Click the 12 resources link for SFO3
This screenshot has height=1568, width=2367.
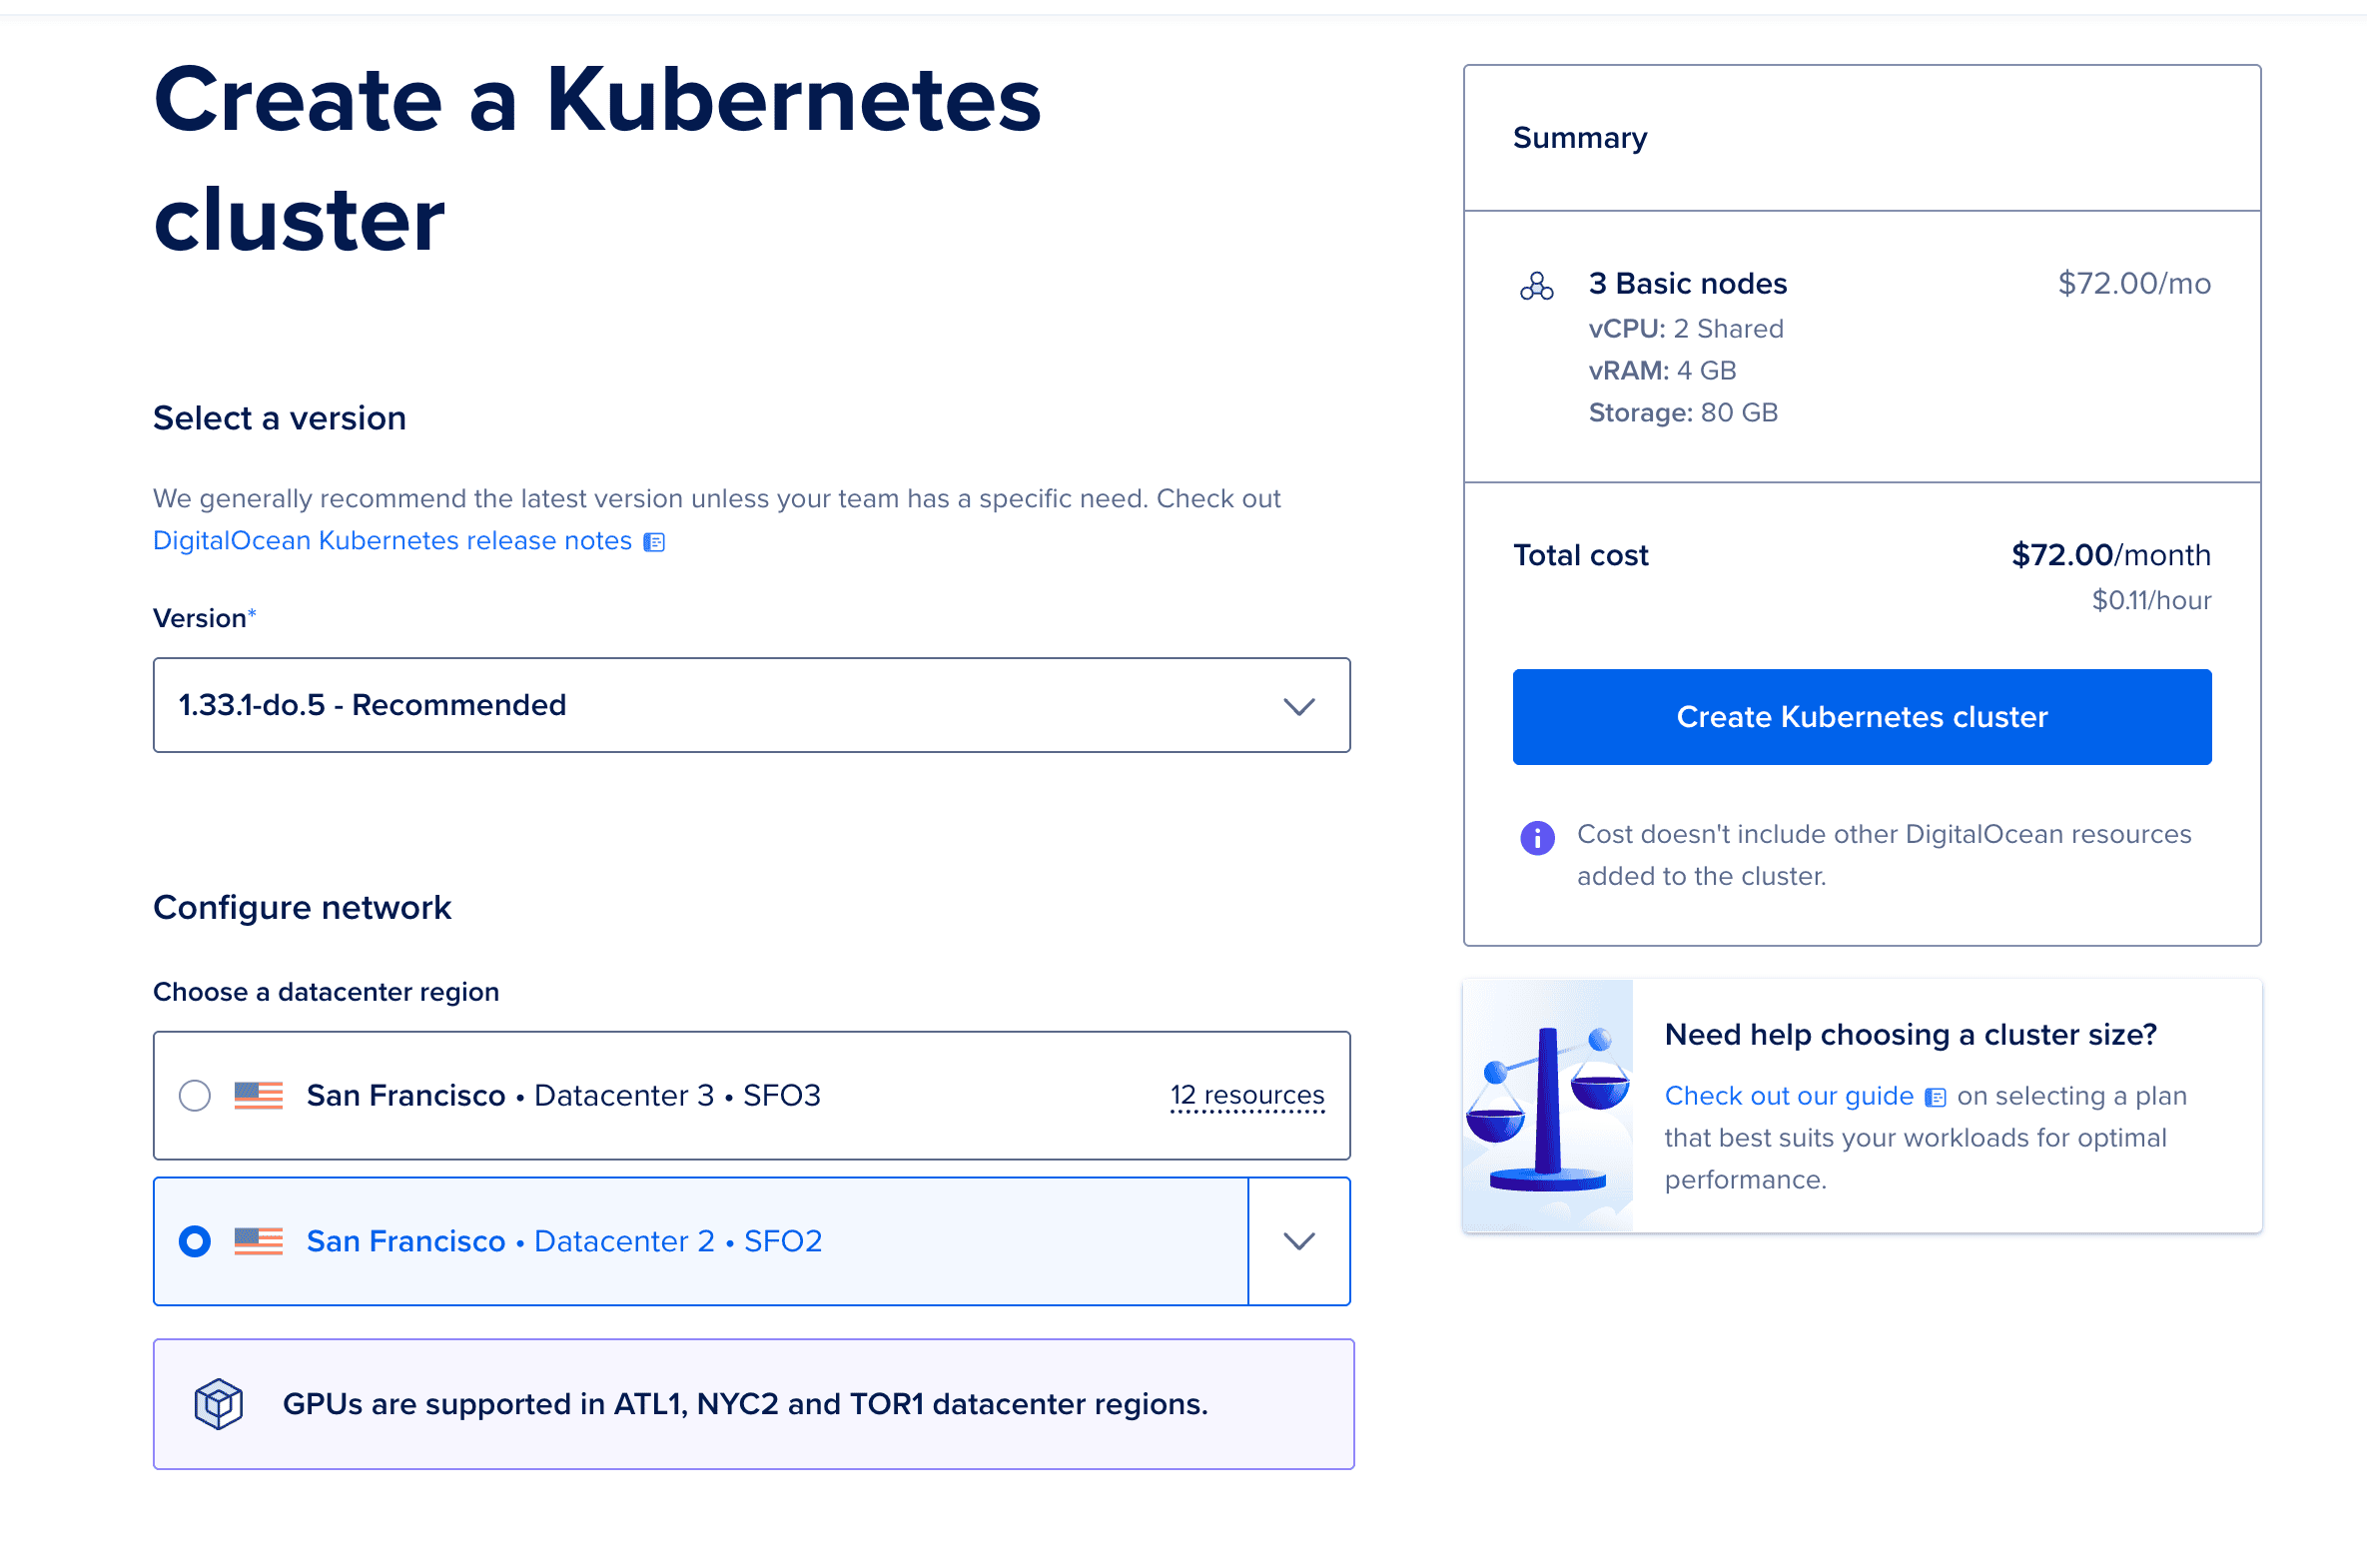[x=1247, y=1095]
